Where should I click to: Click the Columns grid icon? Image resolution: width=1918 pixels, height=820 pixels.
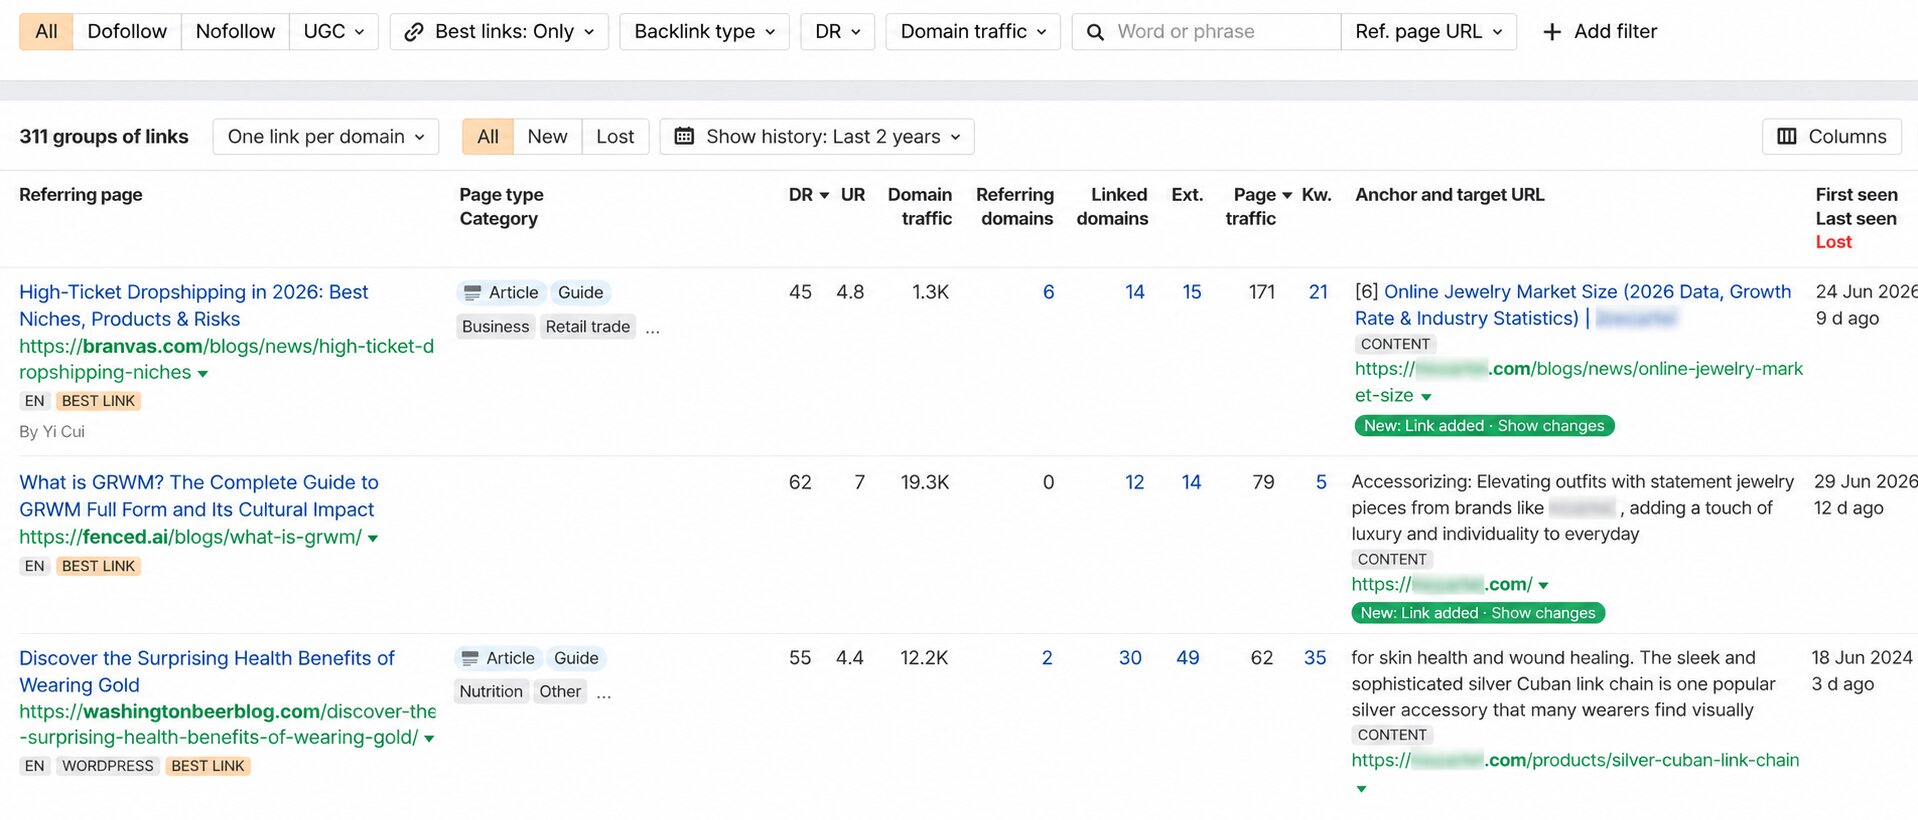click(x=1787, y=136)
